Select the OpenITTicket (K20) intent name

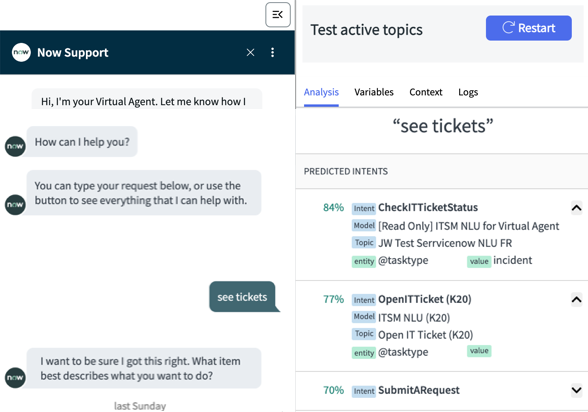tap(424, 299)
